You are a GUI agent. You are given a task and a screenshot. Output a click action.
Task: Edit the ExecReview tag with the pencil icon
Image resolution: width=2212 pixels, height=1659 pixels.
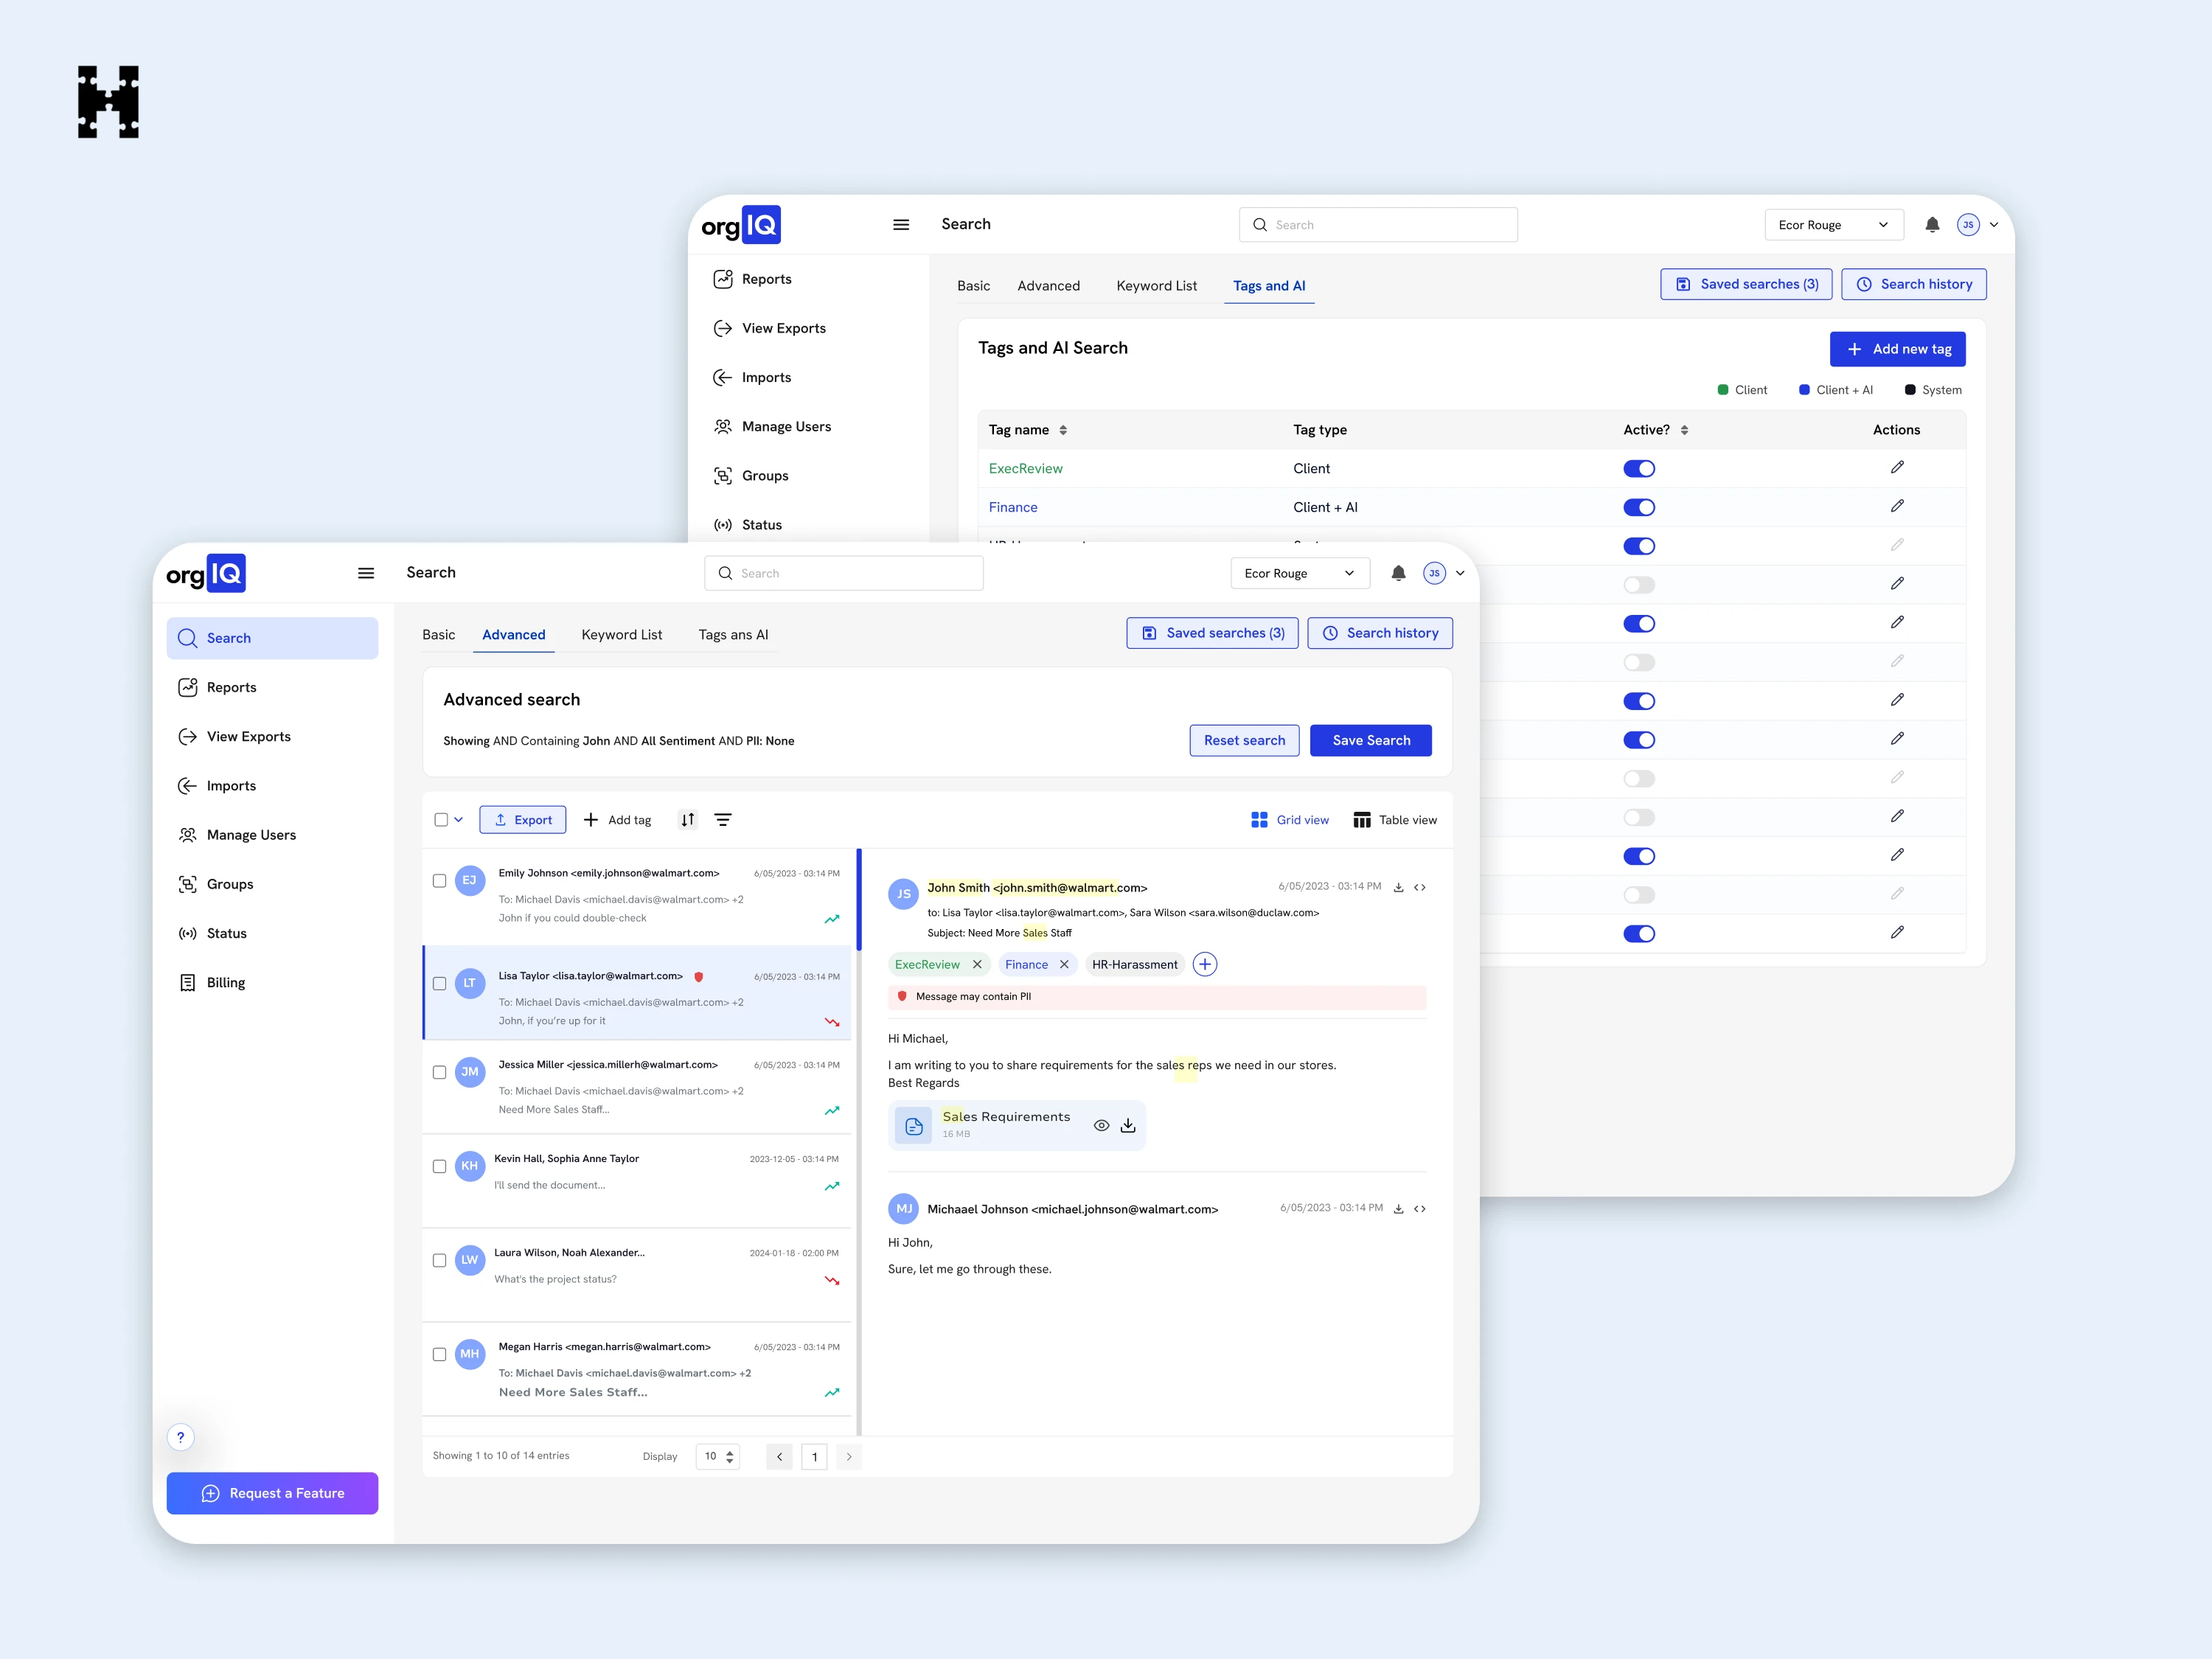(x=1897, y=467)
